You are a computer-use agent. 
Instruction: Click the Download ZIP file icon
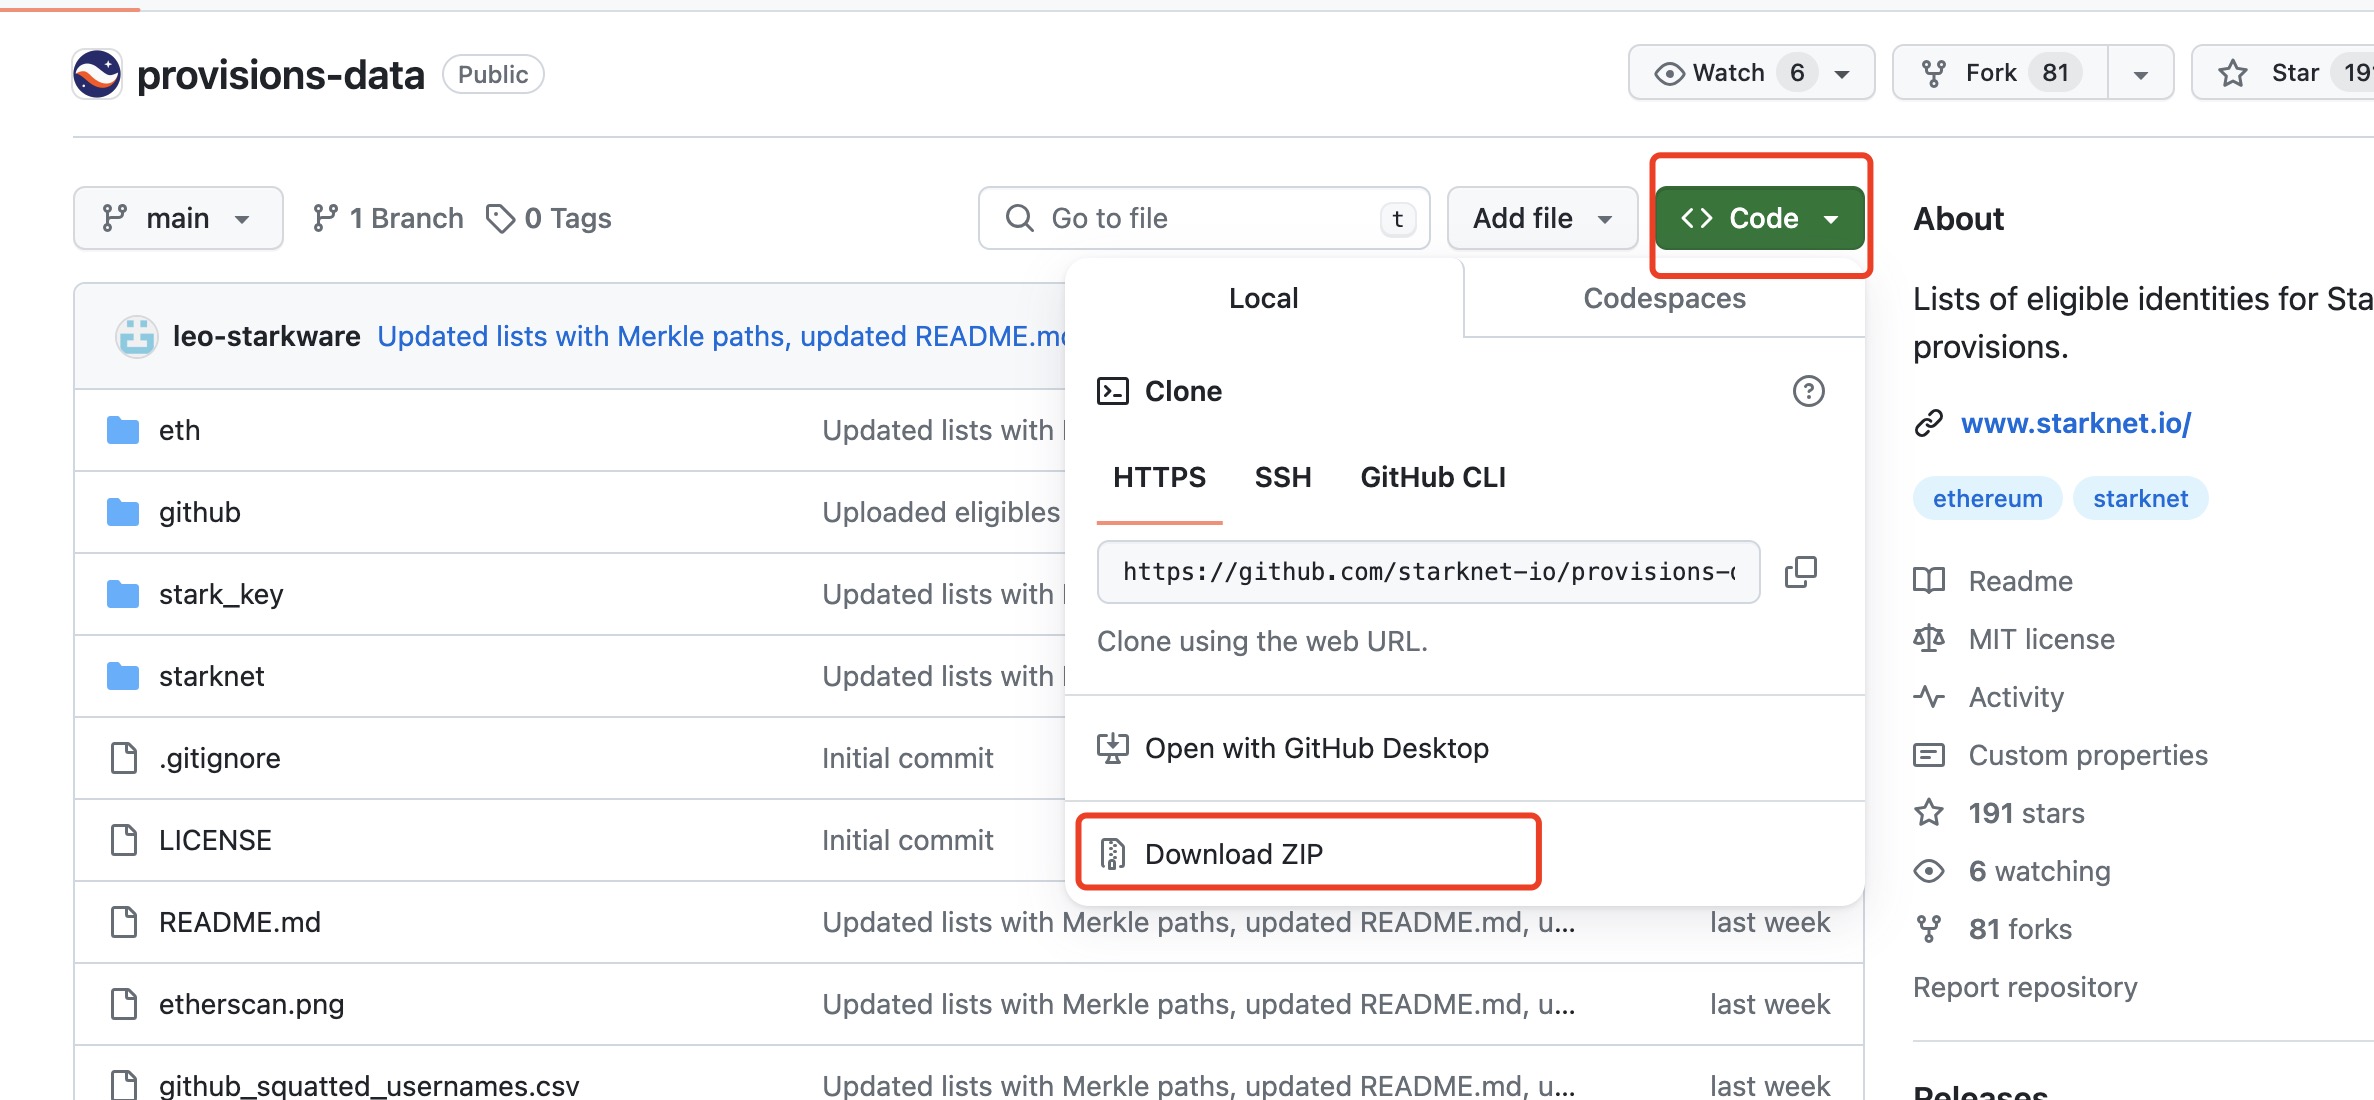tap(1112, 854)
